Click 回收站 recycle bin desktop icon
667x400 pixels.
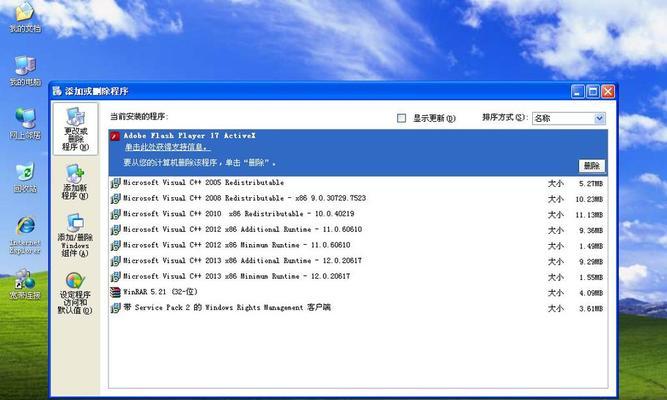point(25,174)
